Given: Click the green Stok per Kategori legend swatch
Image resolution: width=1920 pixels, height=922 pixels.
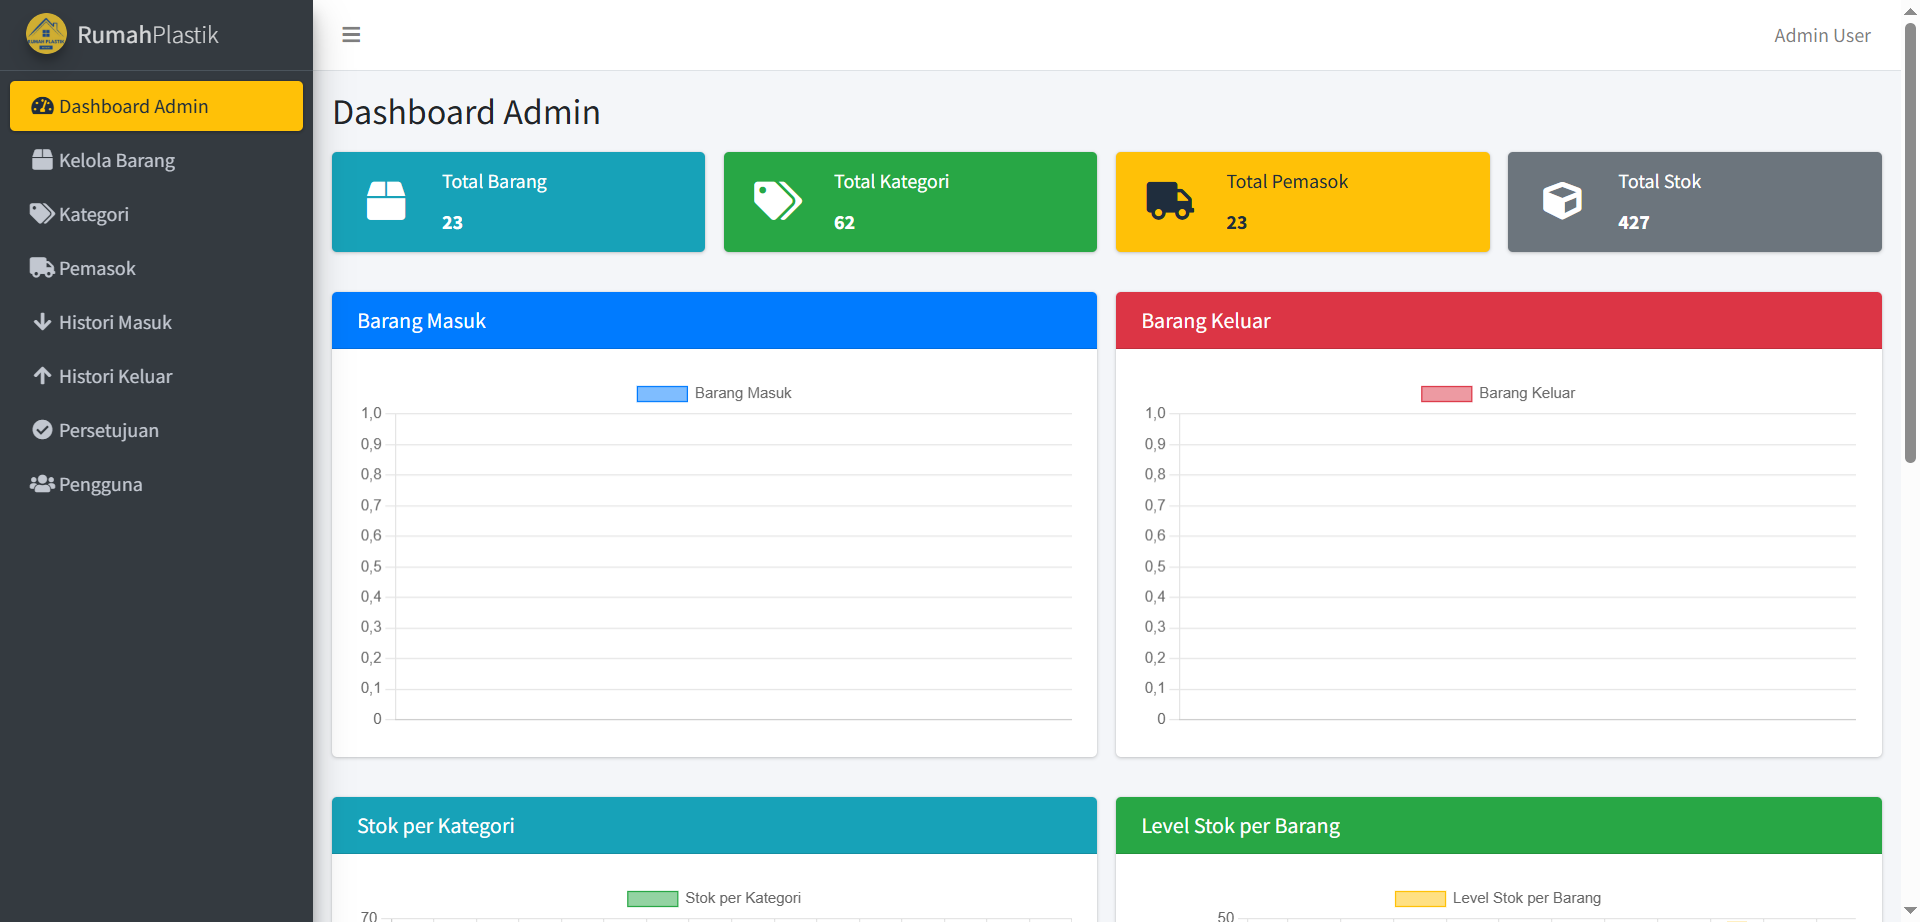Looking at the screenshot, I should pos(652,898).
